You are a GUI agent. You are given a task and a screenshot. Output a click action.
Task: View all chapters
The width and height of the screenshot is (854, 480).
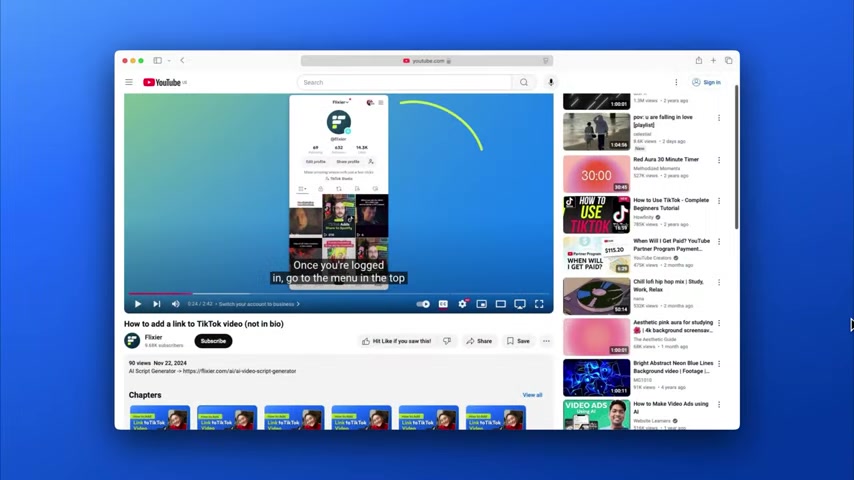[532, 395]
